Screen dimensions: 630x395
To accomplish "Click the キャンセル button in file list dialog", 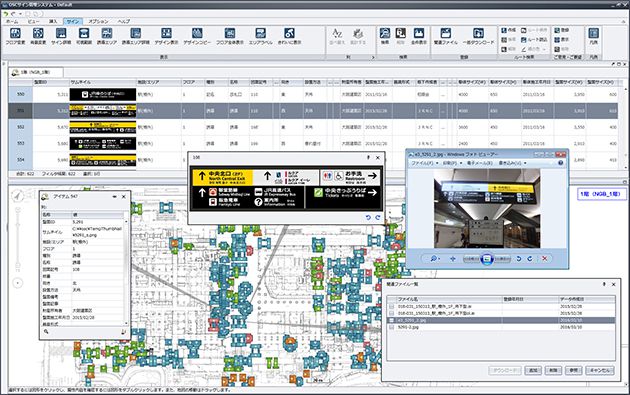I will [600, 370].
